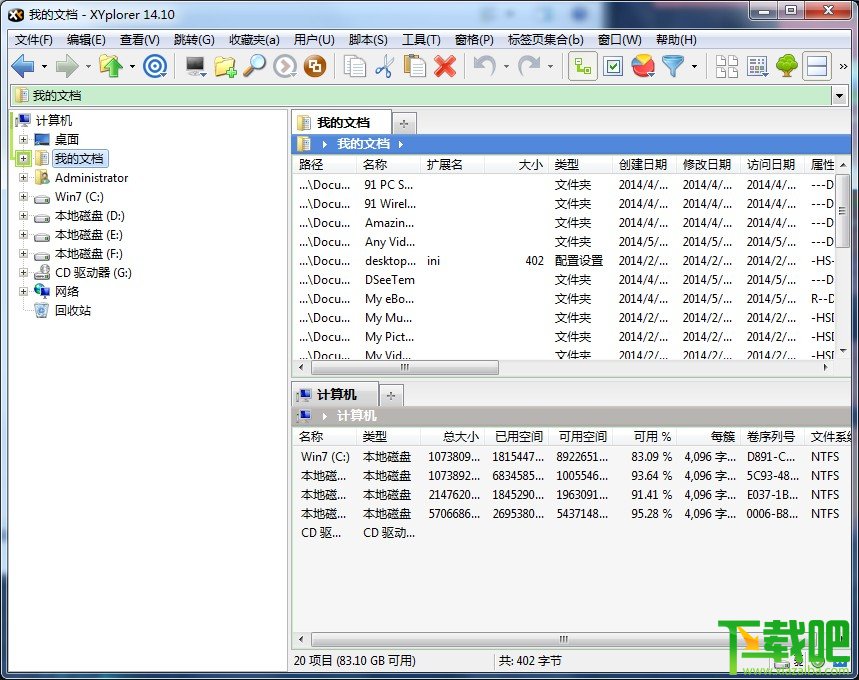
Task: Go up one folder level icon
Action: 111,66
